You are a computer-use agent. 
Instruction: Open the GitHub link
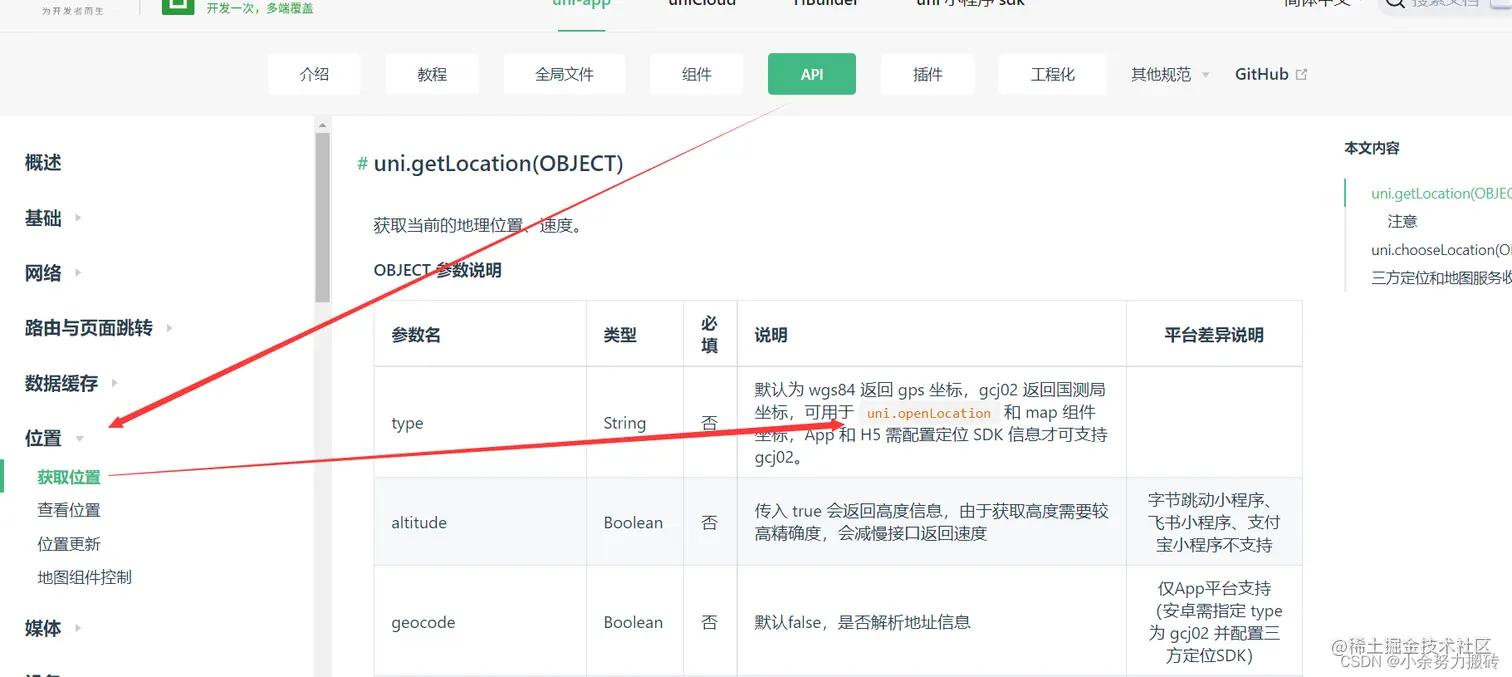click(1262, 74)
